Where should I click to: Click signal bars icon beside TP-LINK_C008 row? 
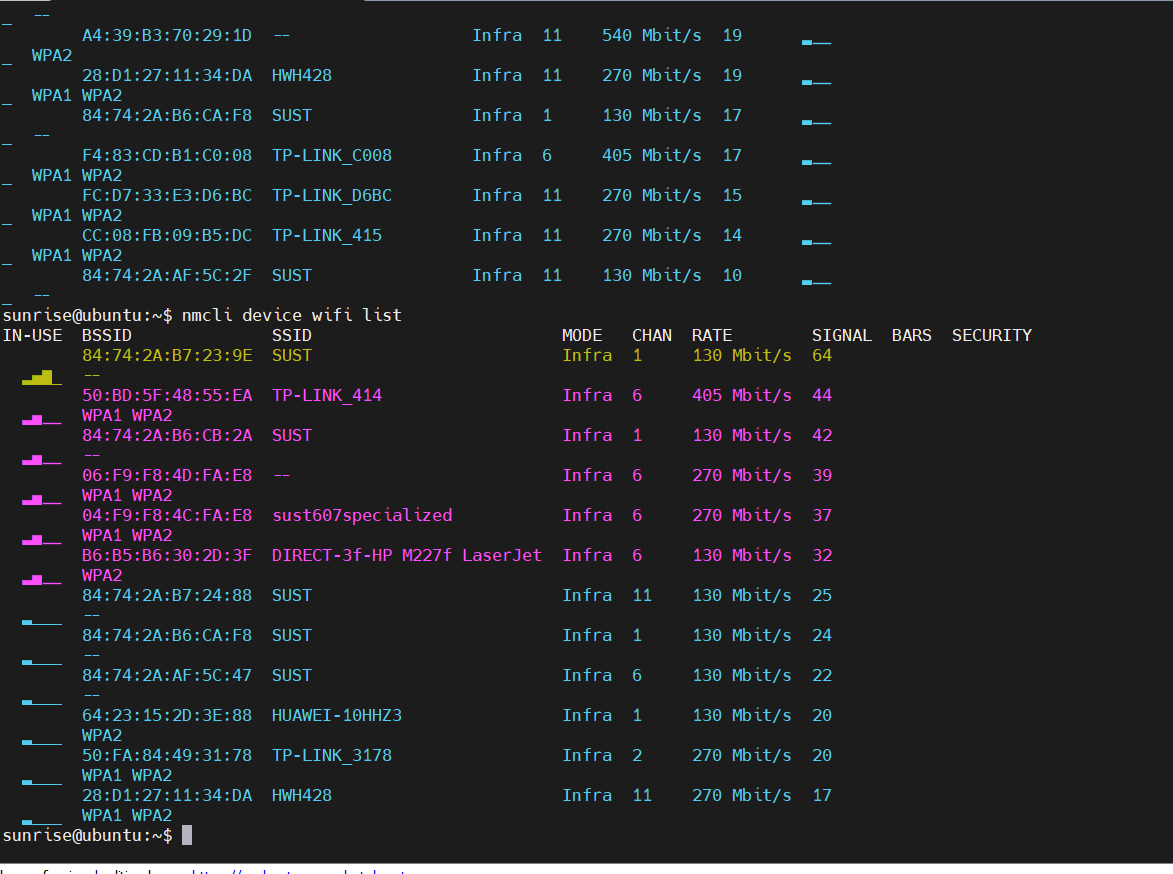816,160
